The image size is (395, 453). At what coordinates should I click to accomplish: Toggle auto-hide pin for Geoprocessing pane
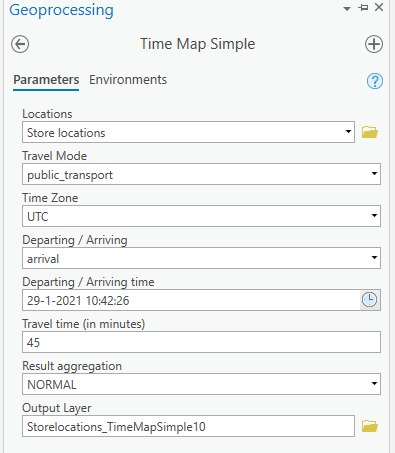click(x=363, y=8)
